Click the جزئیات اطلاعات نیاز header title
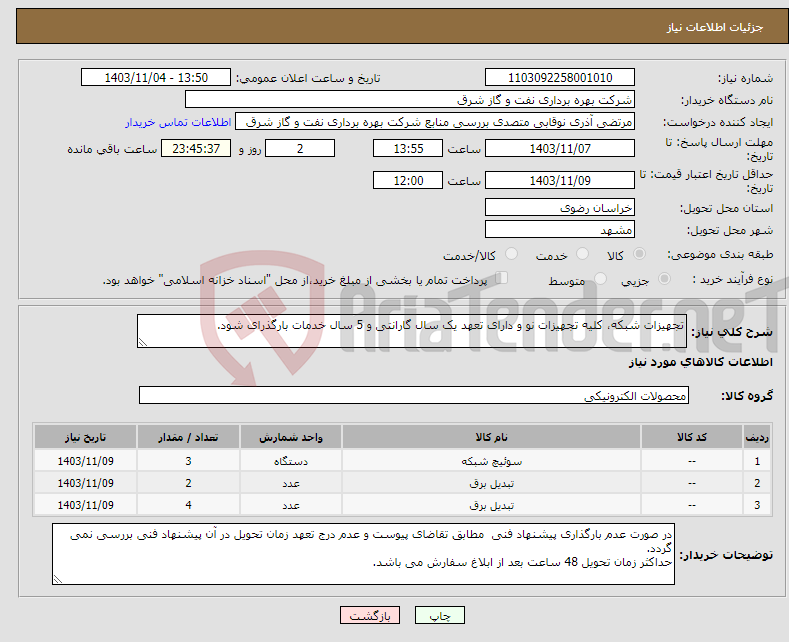This screenshot has width=789, height=642. pos(715,27)
